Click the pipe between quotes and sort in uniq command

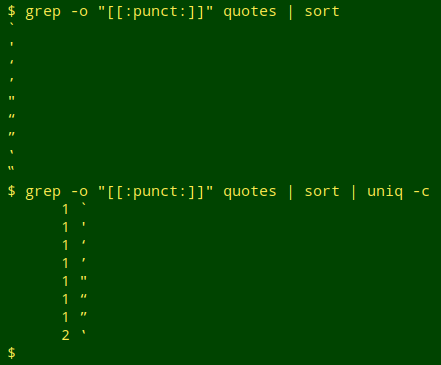point(291,192)
